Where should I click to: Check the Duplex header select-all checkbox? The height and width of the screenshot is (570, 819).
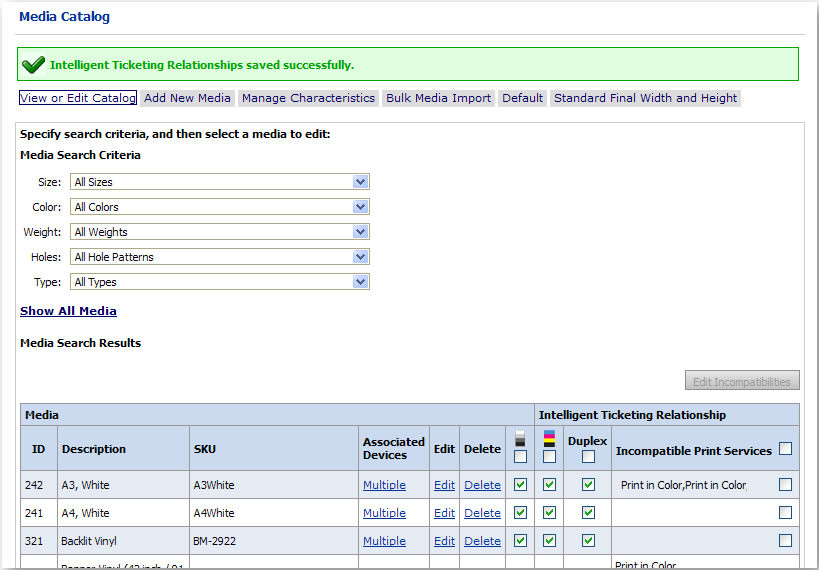pos(588,457)
